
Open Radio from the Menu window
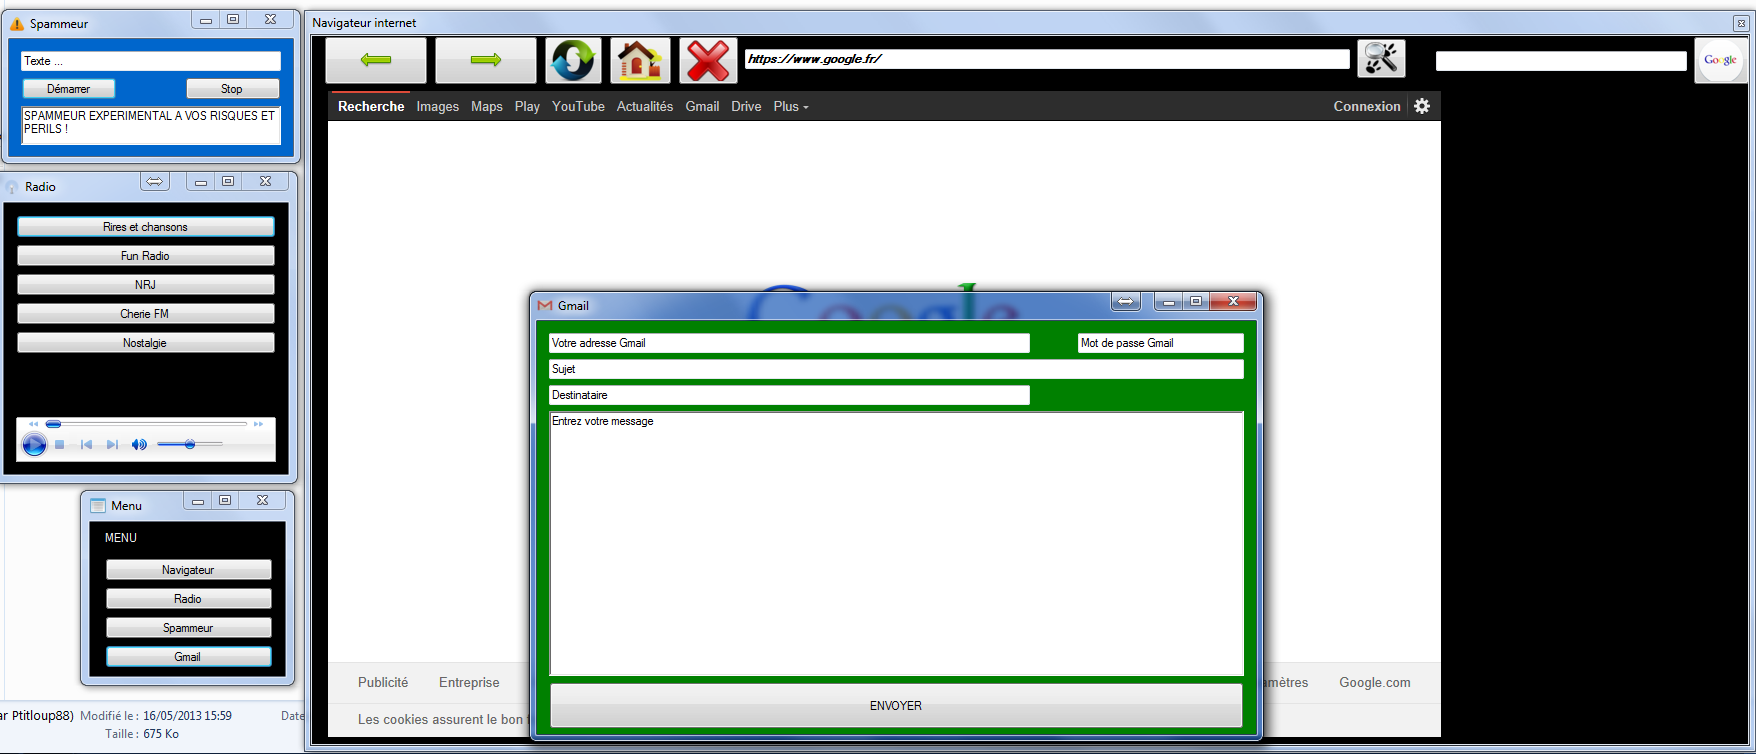coord(188,599)
